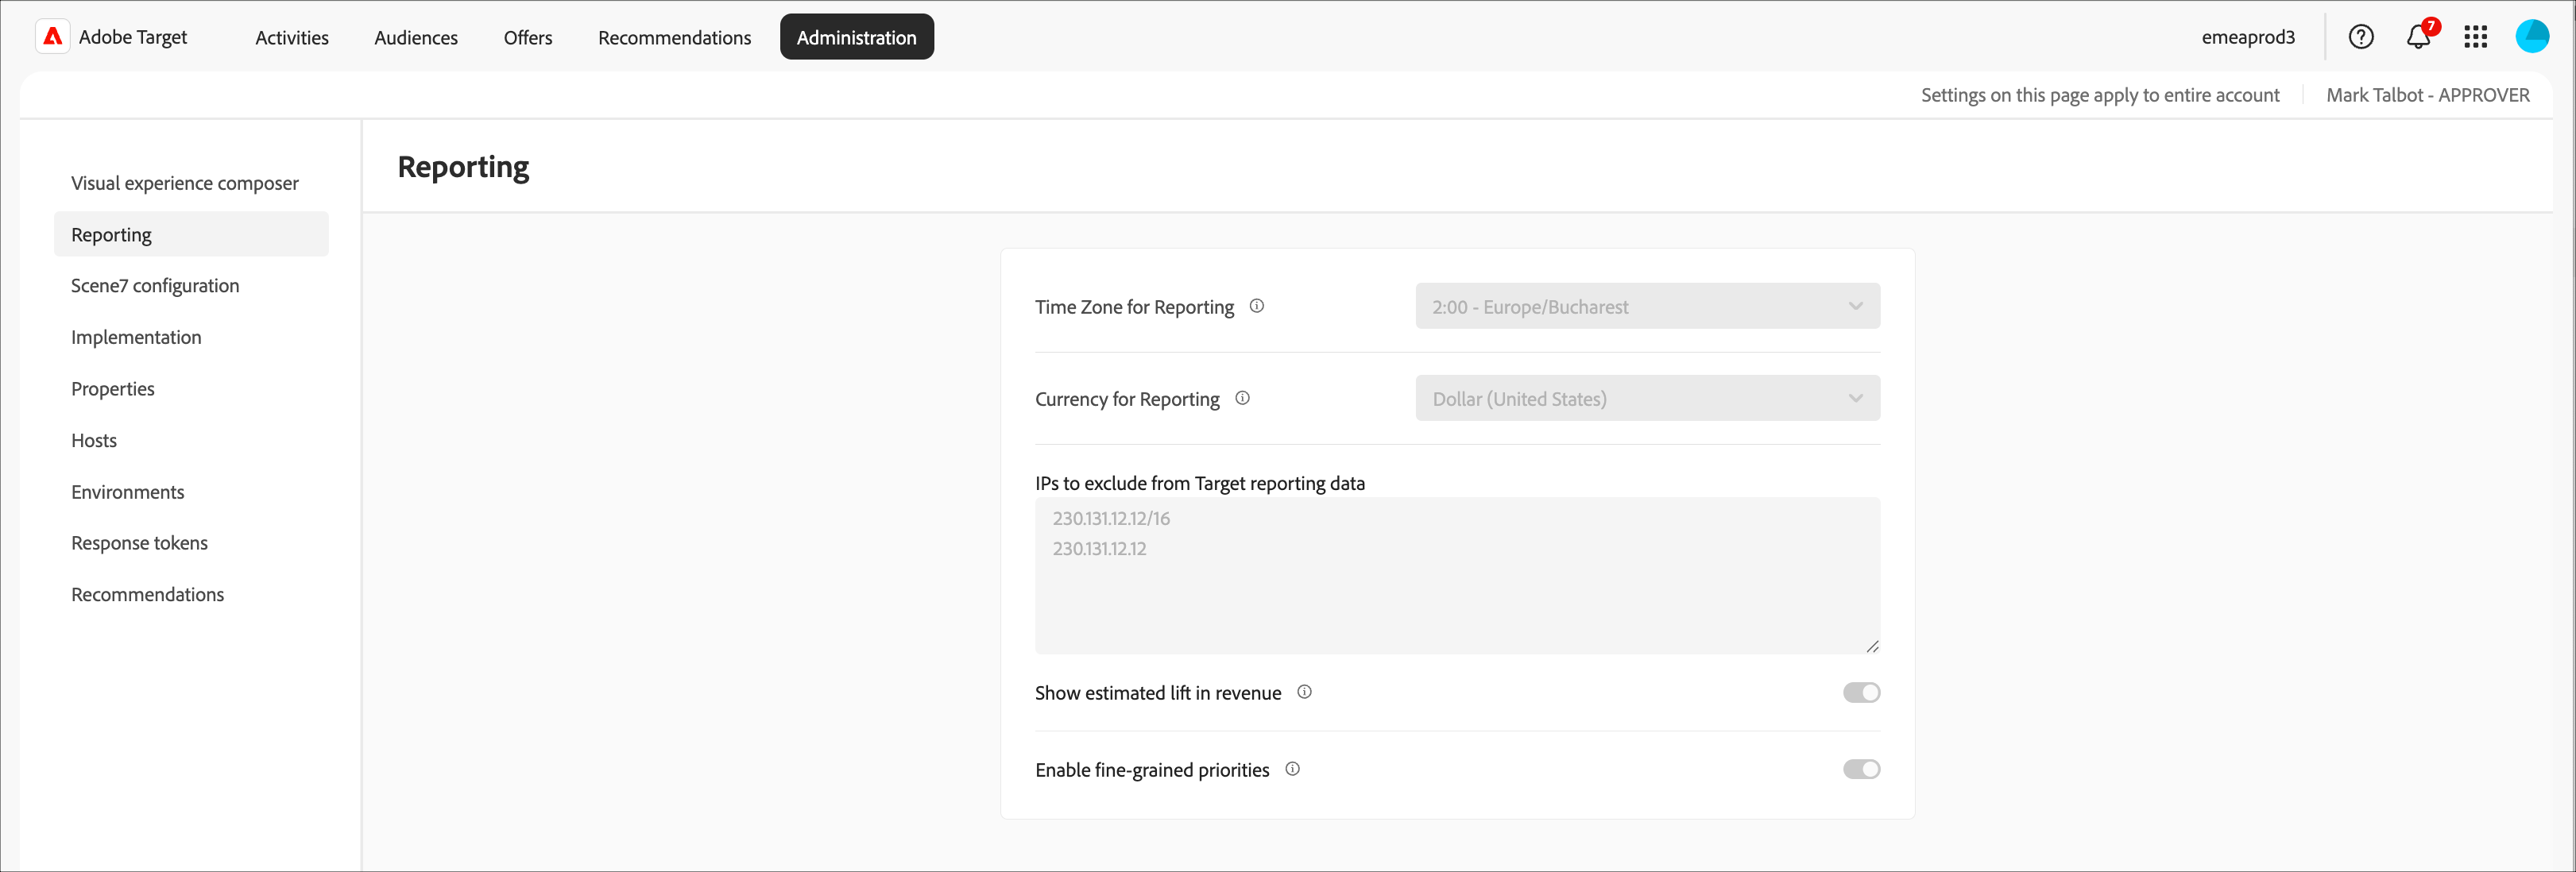
Task: Click the user profile avatar
Action: tap(2531, 37)
